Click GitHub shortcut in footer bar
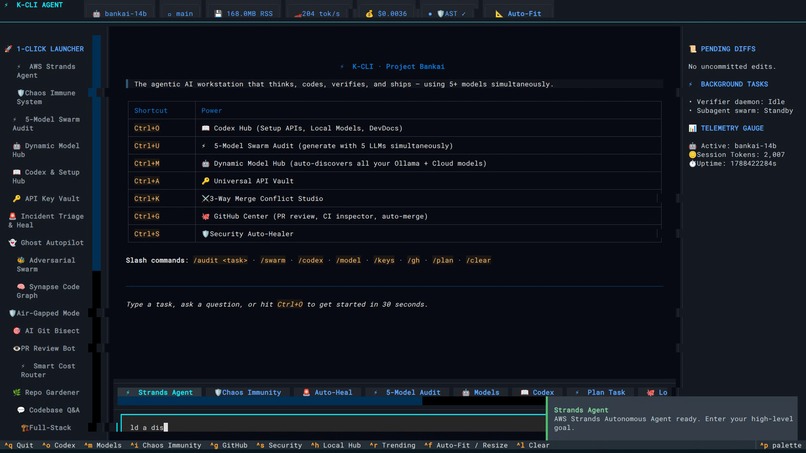Image resolution: width=806 pixels, height=453 pixels. (x=229, y=445)
